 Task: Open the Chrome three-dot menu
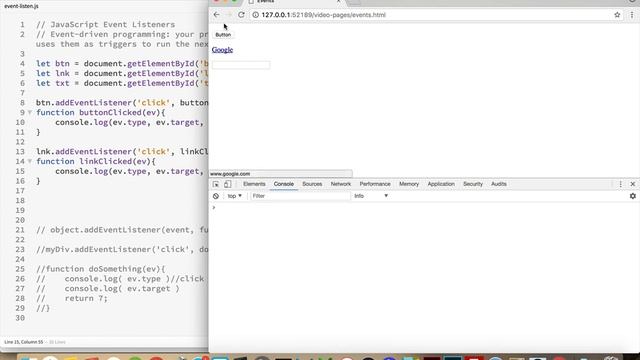click(x=632, y=15)
